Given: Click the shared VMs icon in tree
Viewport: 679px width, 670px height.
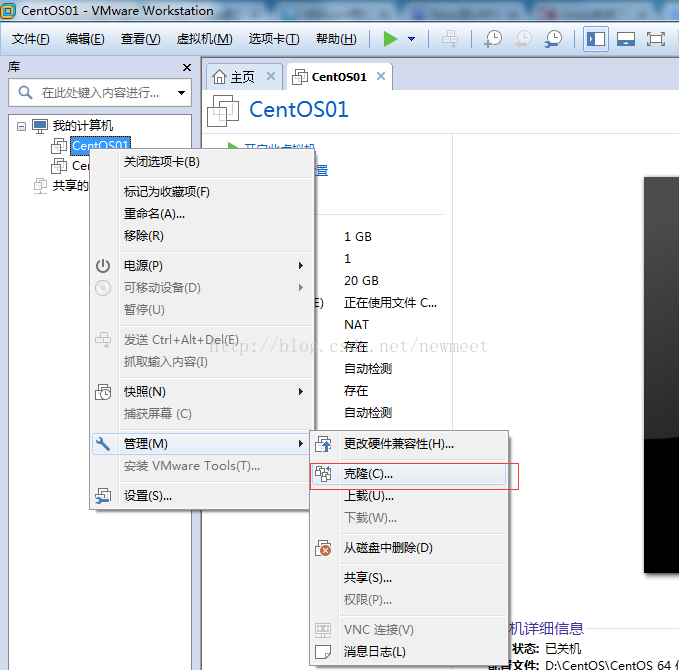Looking at the screenshot, I should [40, 186].
